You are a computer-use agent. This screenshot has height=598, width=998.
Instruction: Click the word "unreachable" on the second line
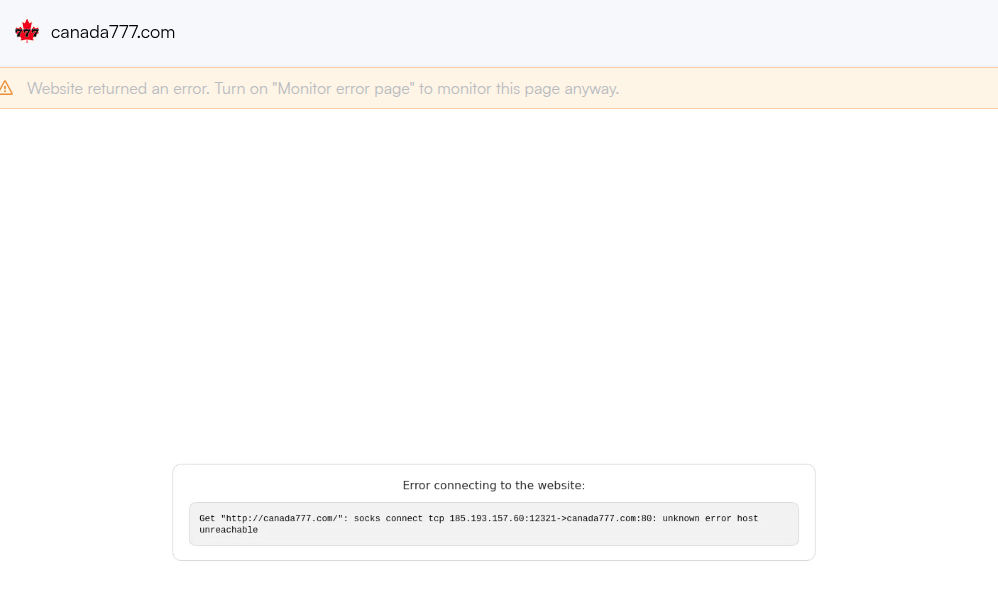[x=228, y=530]
